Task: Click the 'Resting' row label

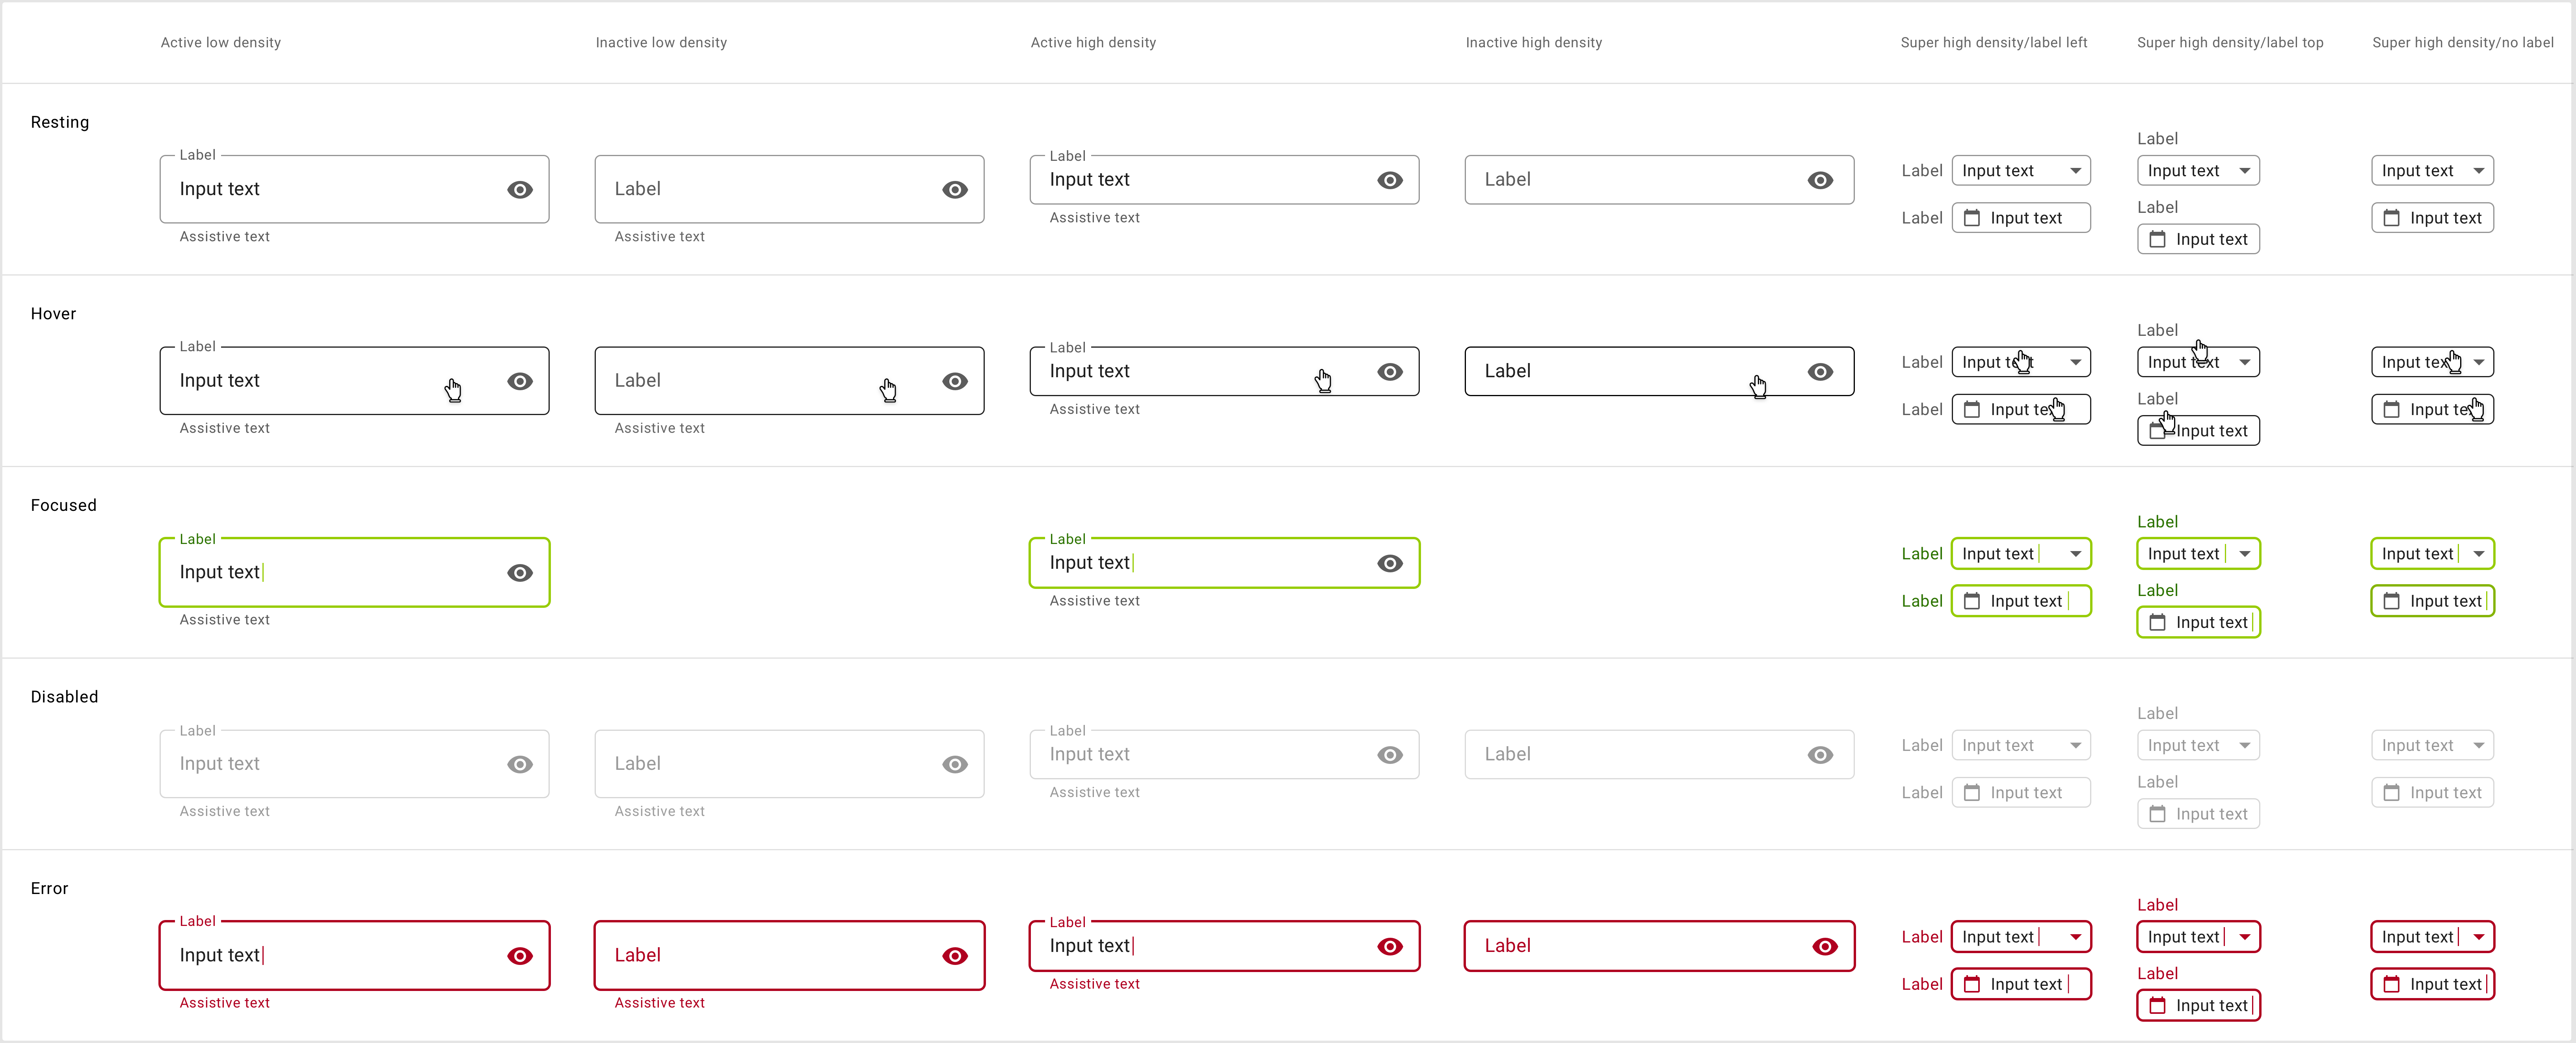Action: pyautogui.click(x=60, y=122)
